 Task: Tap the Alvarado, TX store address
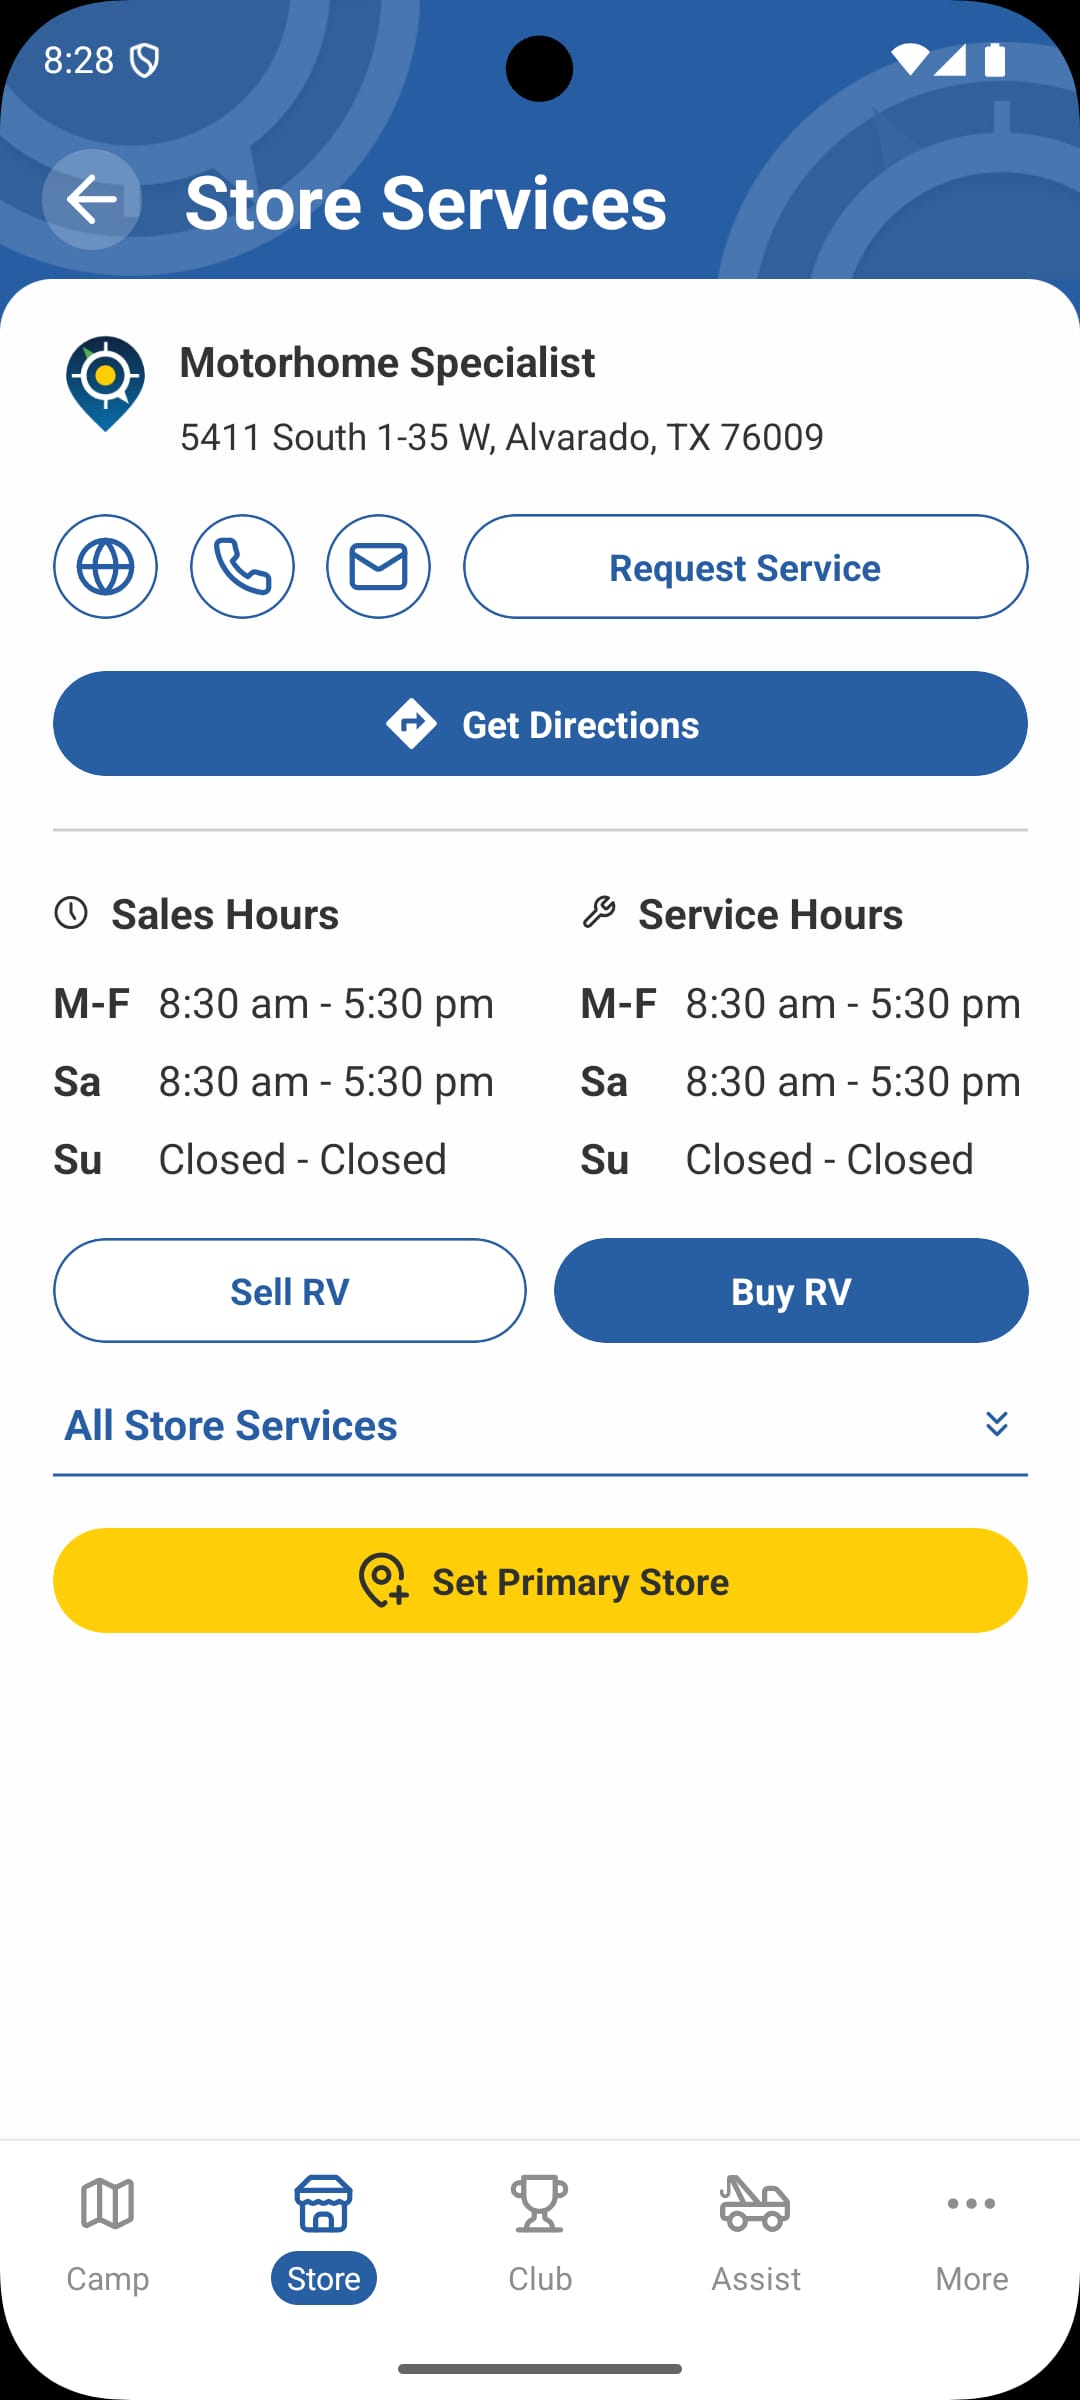501,437
